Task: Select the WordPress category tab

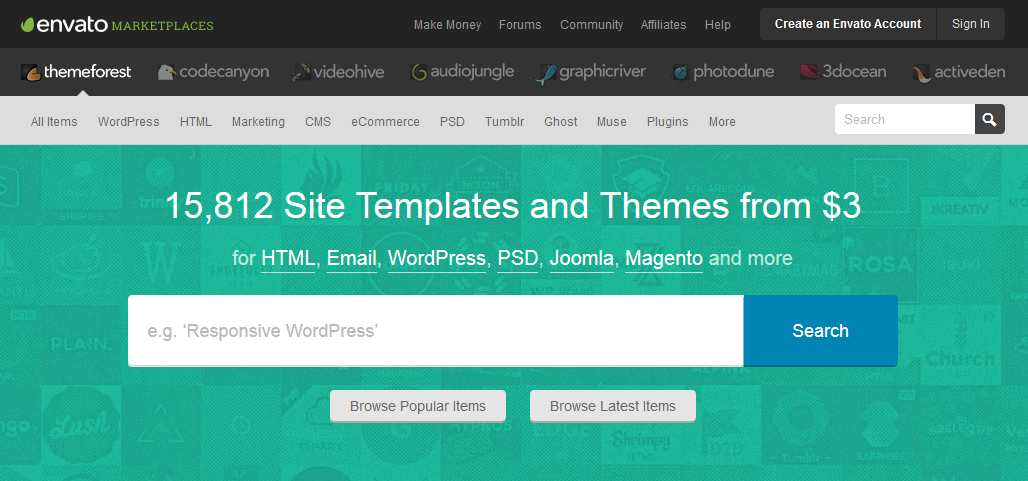Action: pos(128,122)
